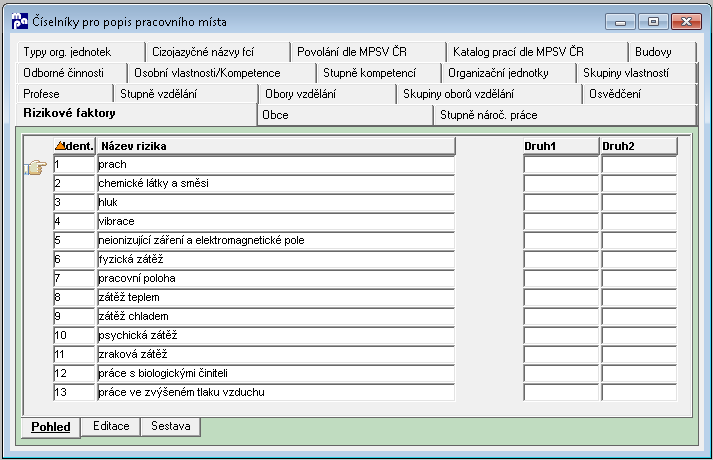Open the Osvědčení tab
Viewport: 713px width, 460px height.
click(639, 94)
